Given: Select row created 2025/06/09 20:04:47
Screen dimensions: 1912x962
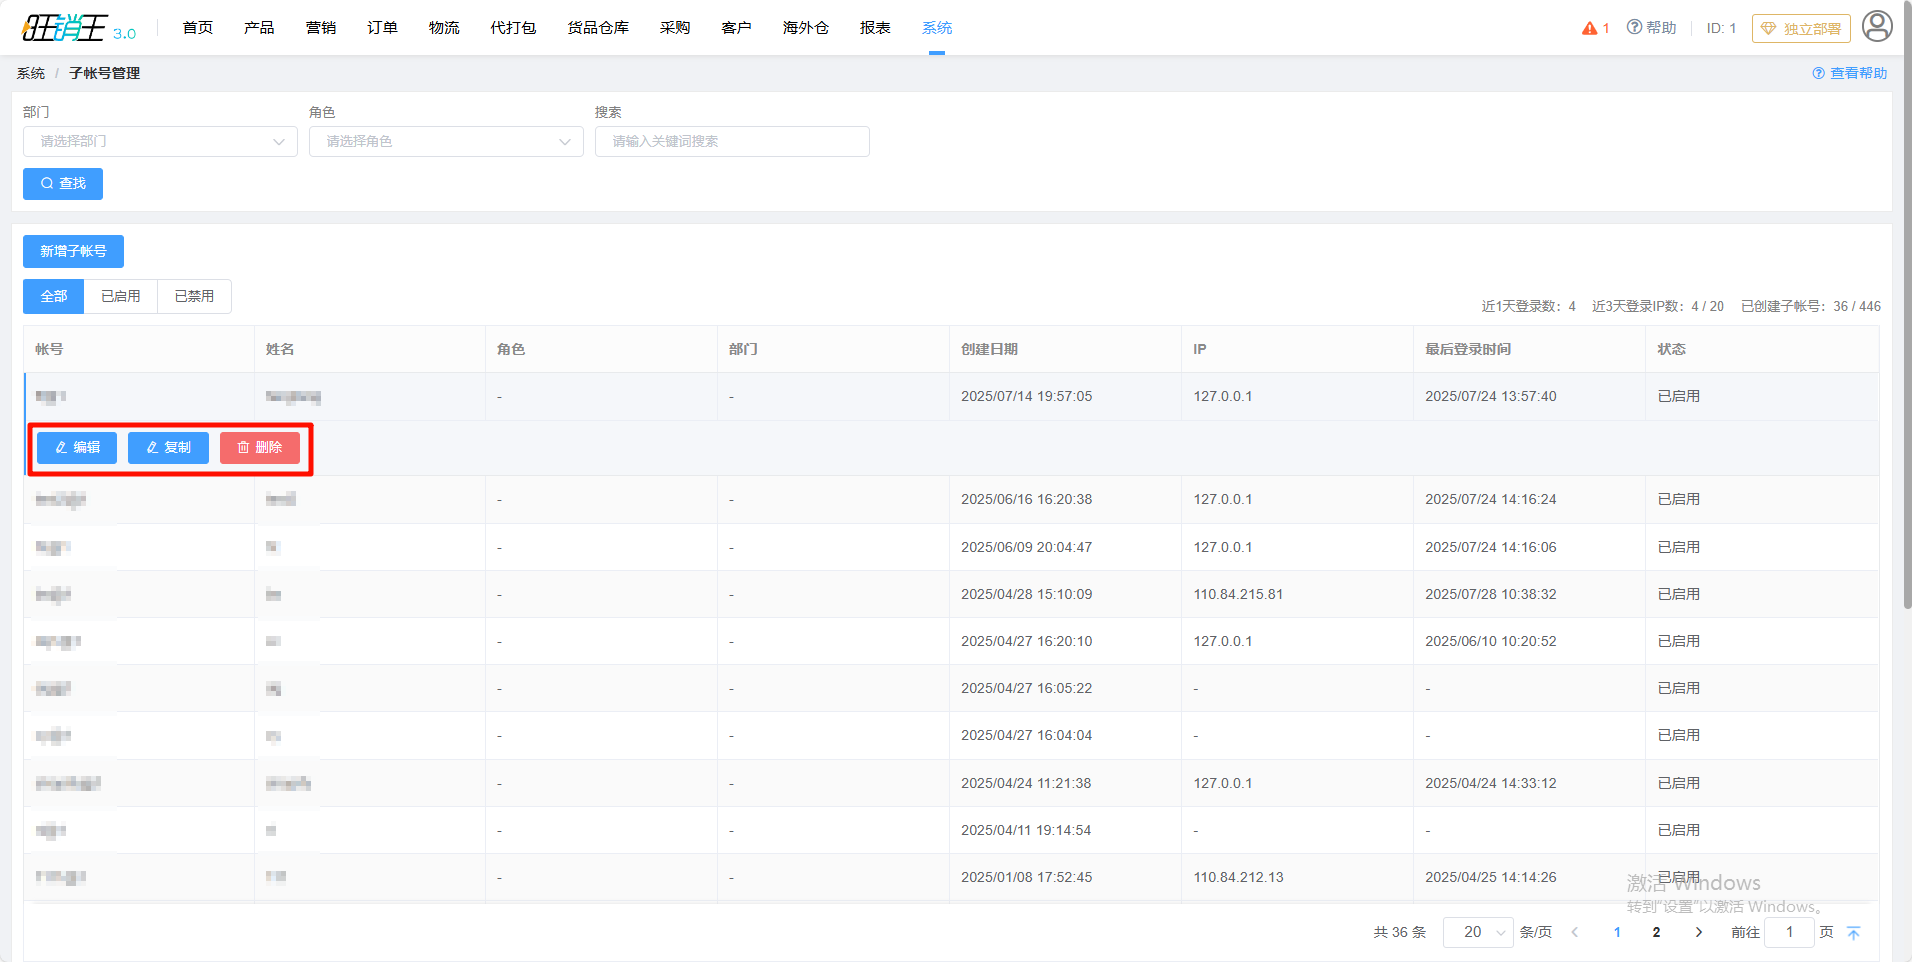Looking at the screenshot, I should tap(951, 547).
